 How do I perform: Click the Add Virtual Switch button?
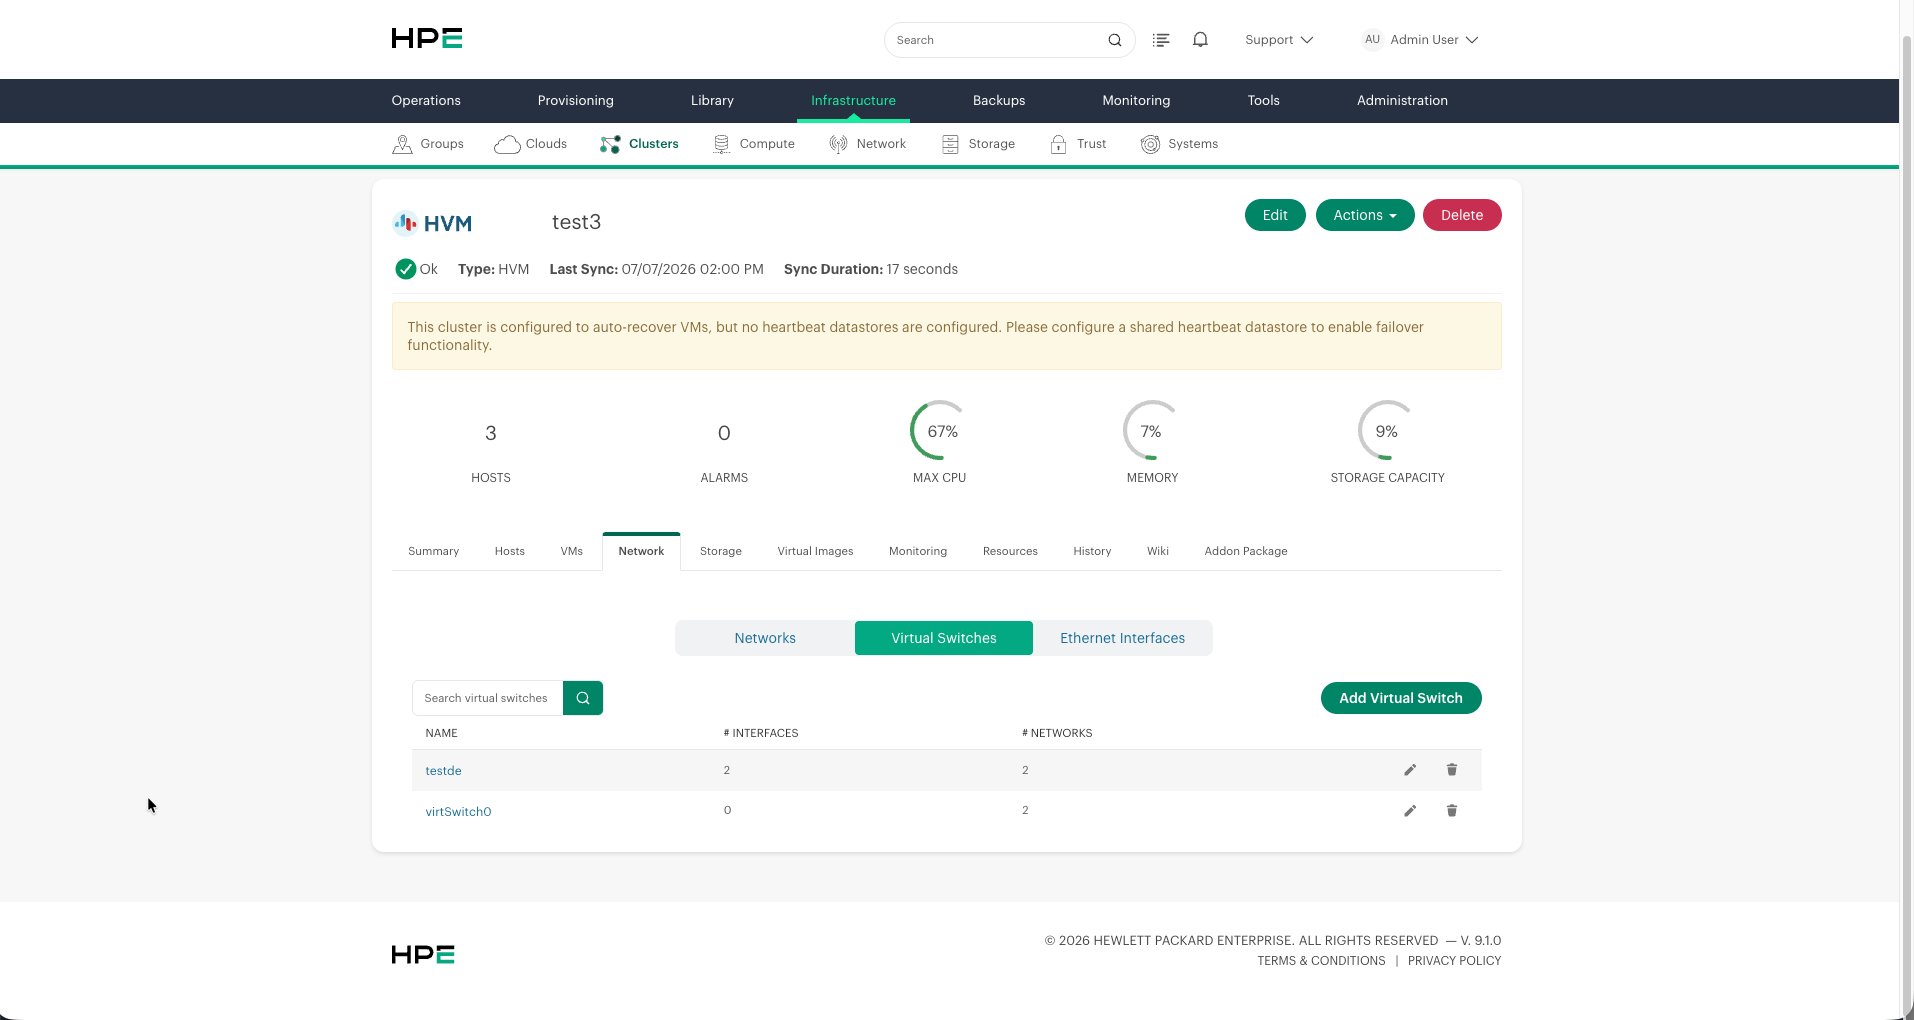click(1401, 698)
